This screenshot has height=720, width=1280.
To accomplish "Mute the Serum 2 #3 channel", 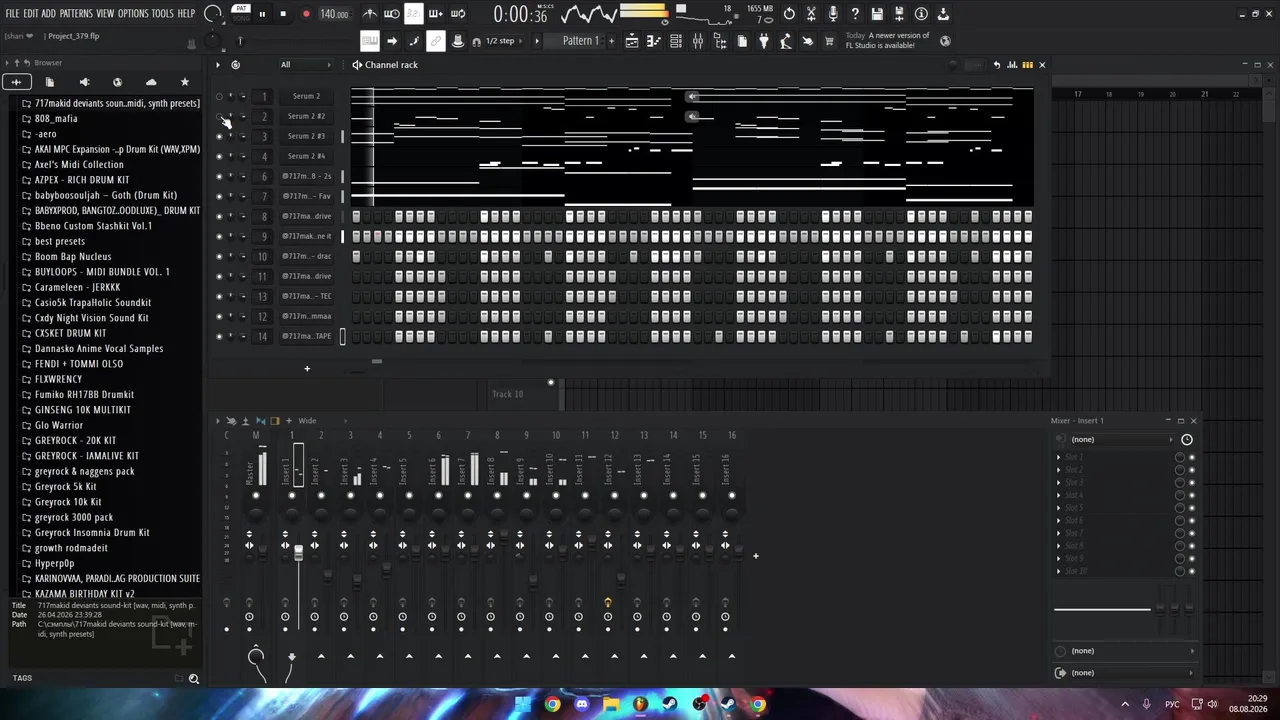I will coord(219,136).
